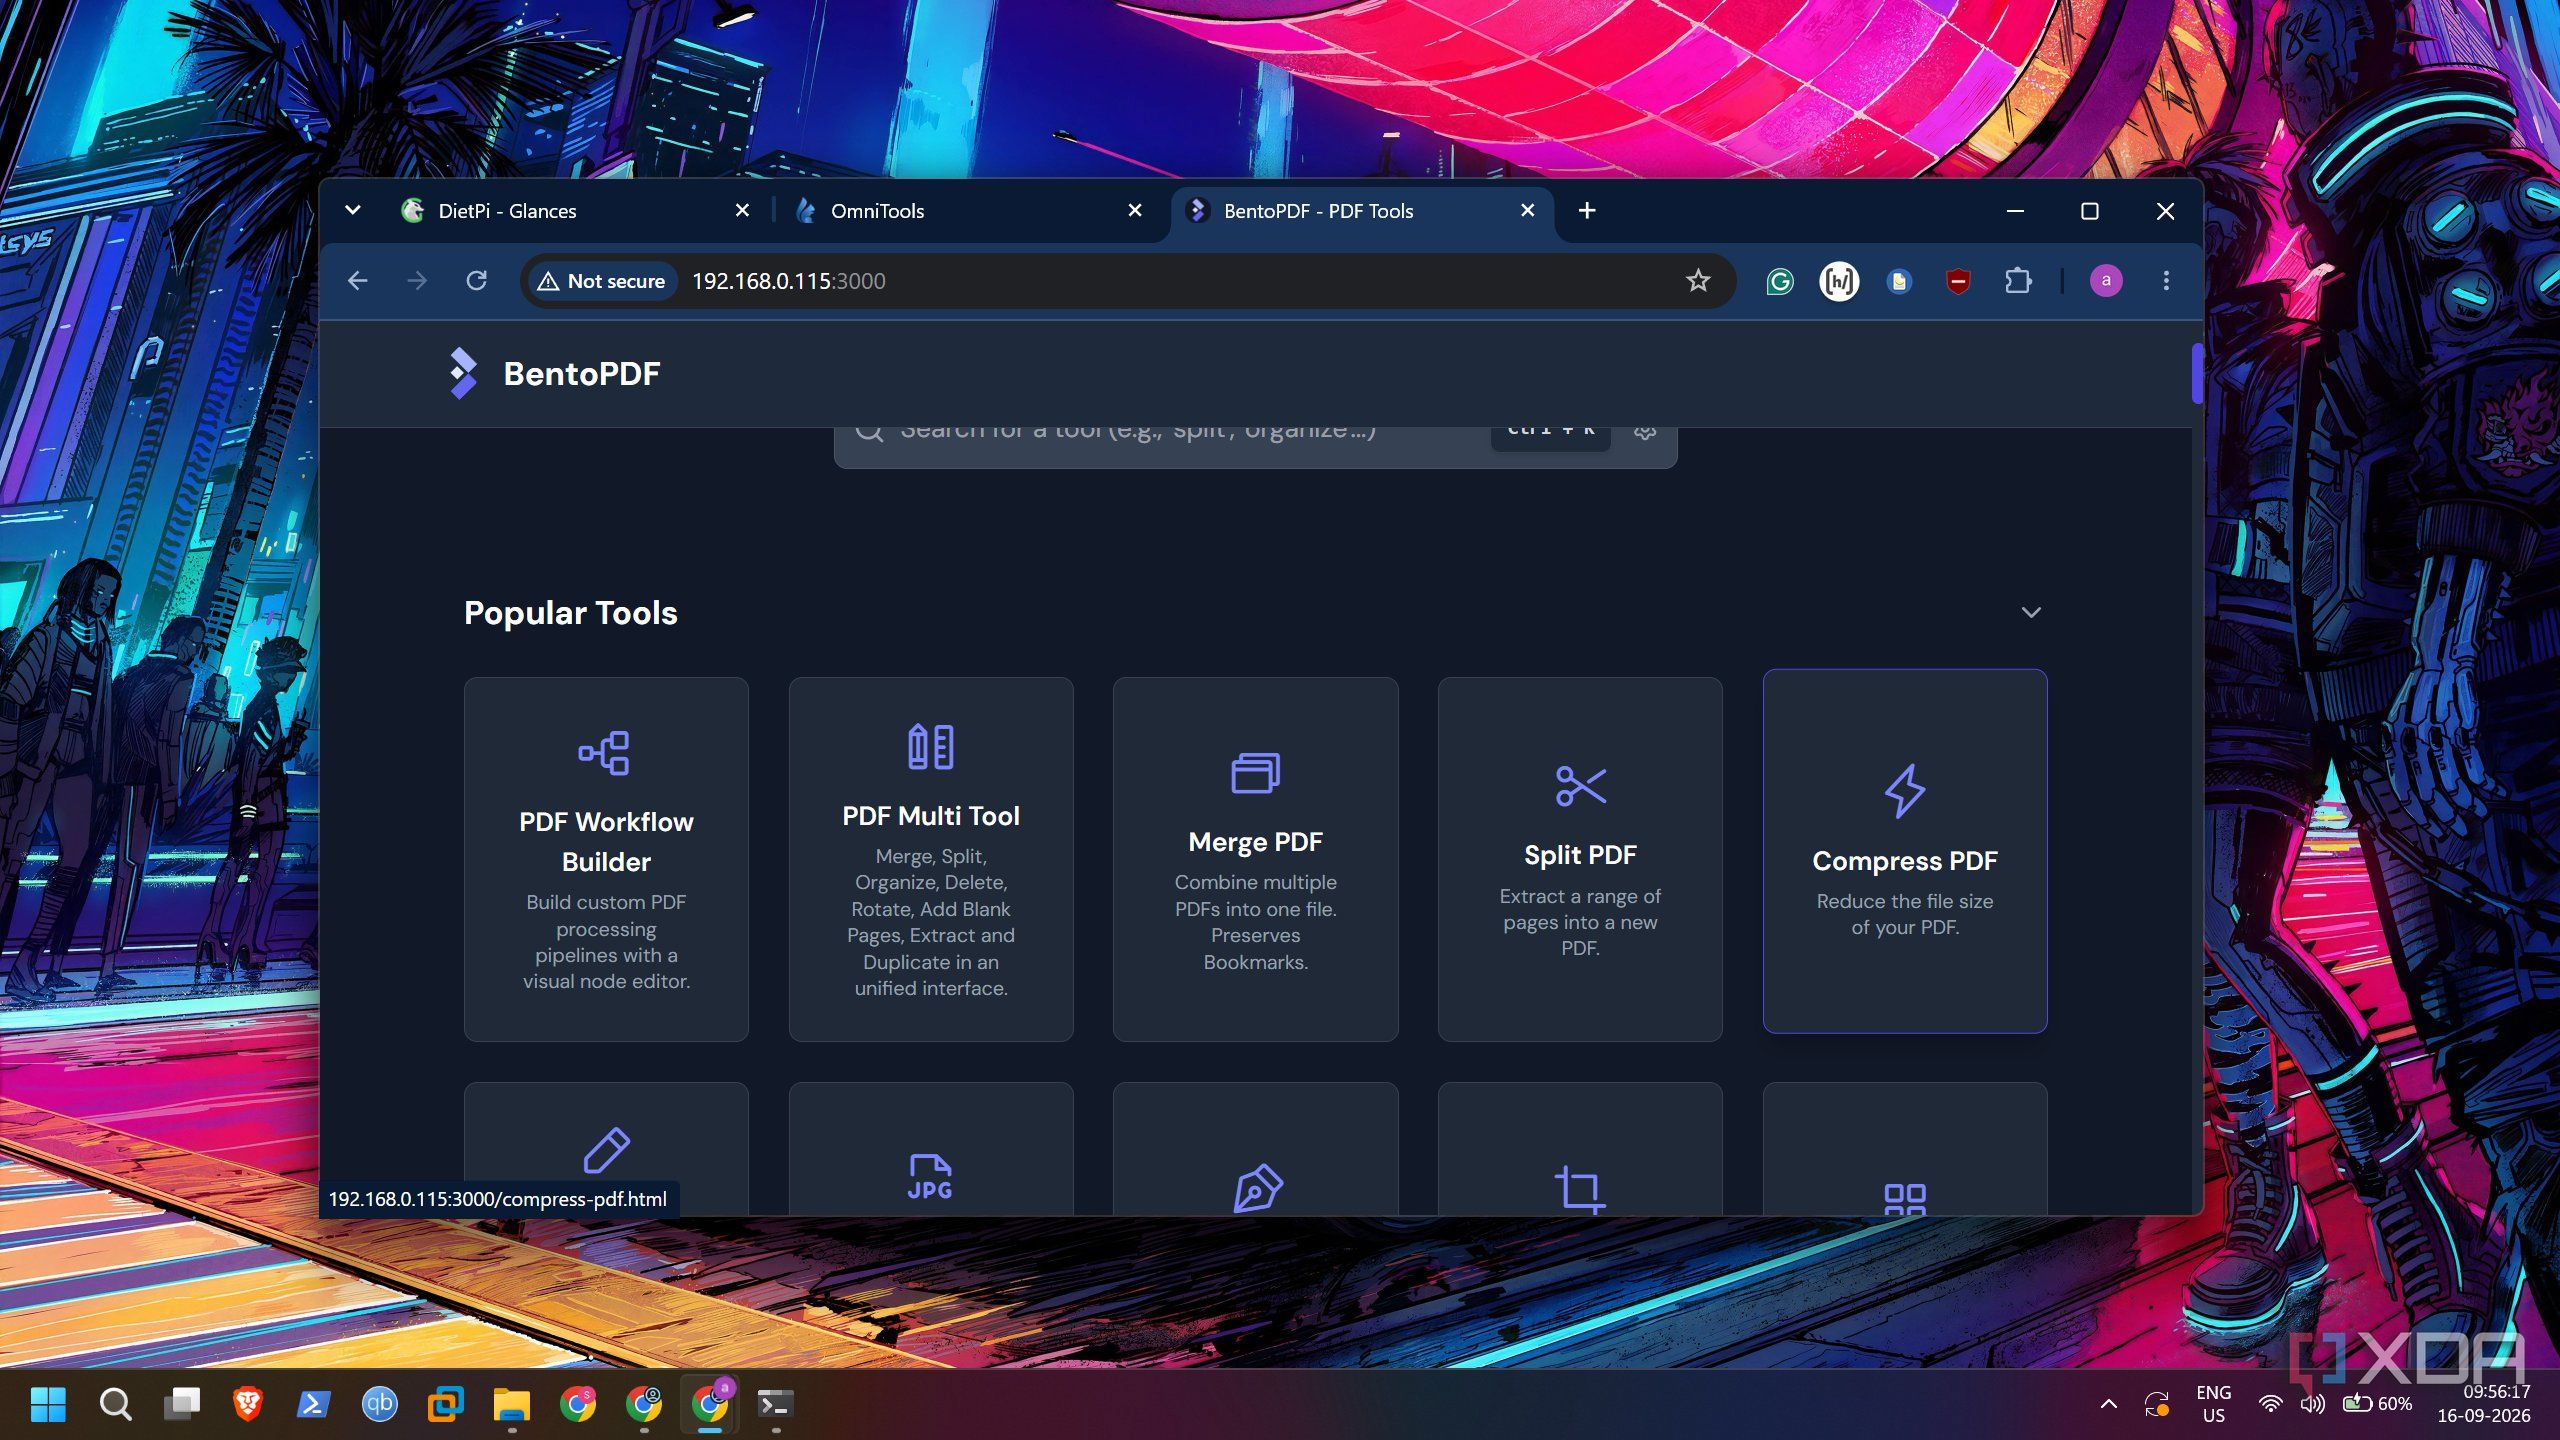Open the Merge PDF tool

(x=1255, y=859)
